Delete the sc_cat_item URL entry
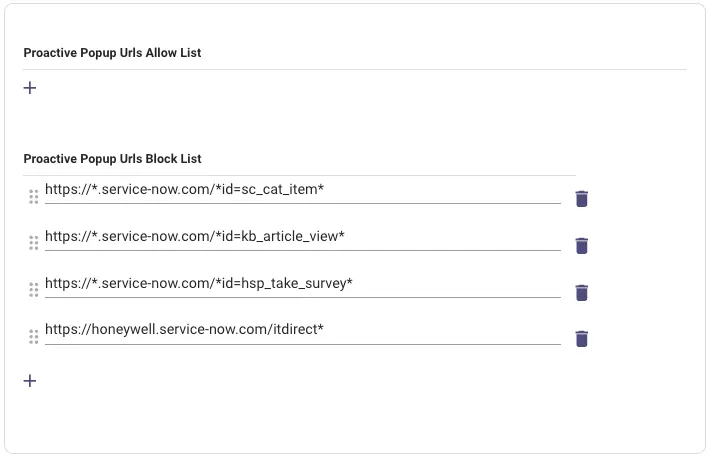This screenshot has height=457, width=719. click(582, 198)
